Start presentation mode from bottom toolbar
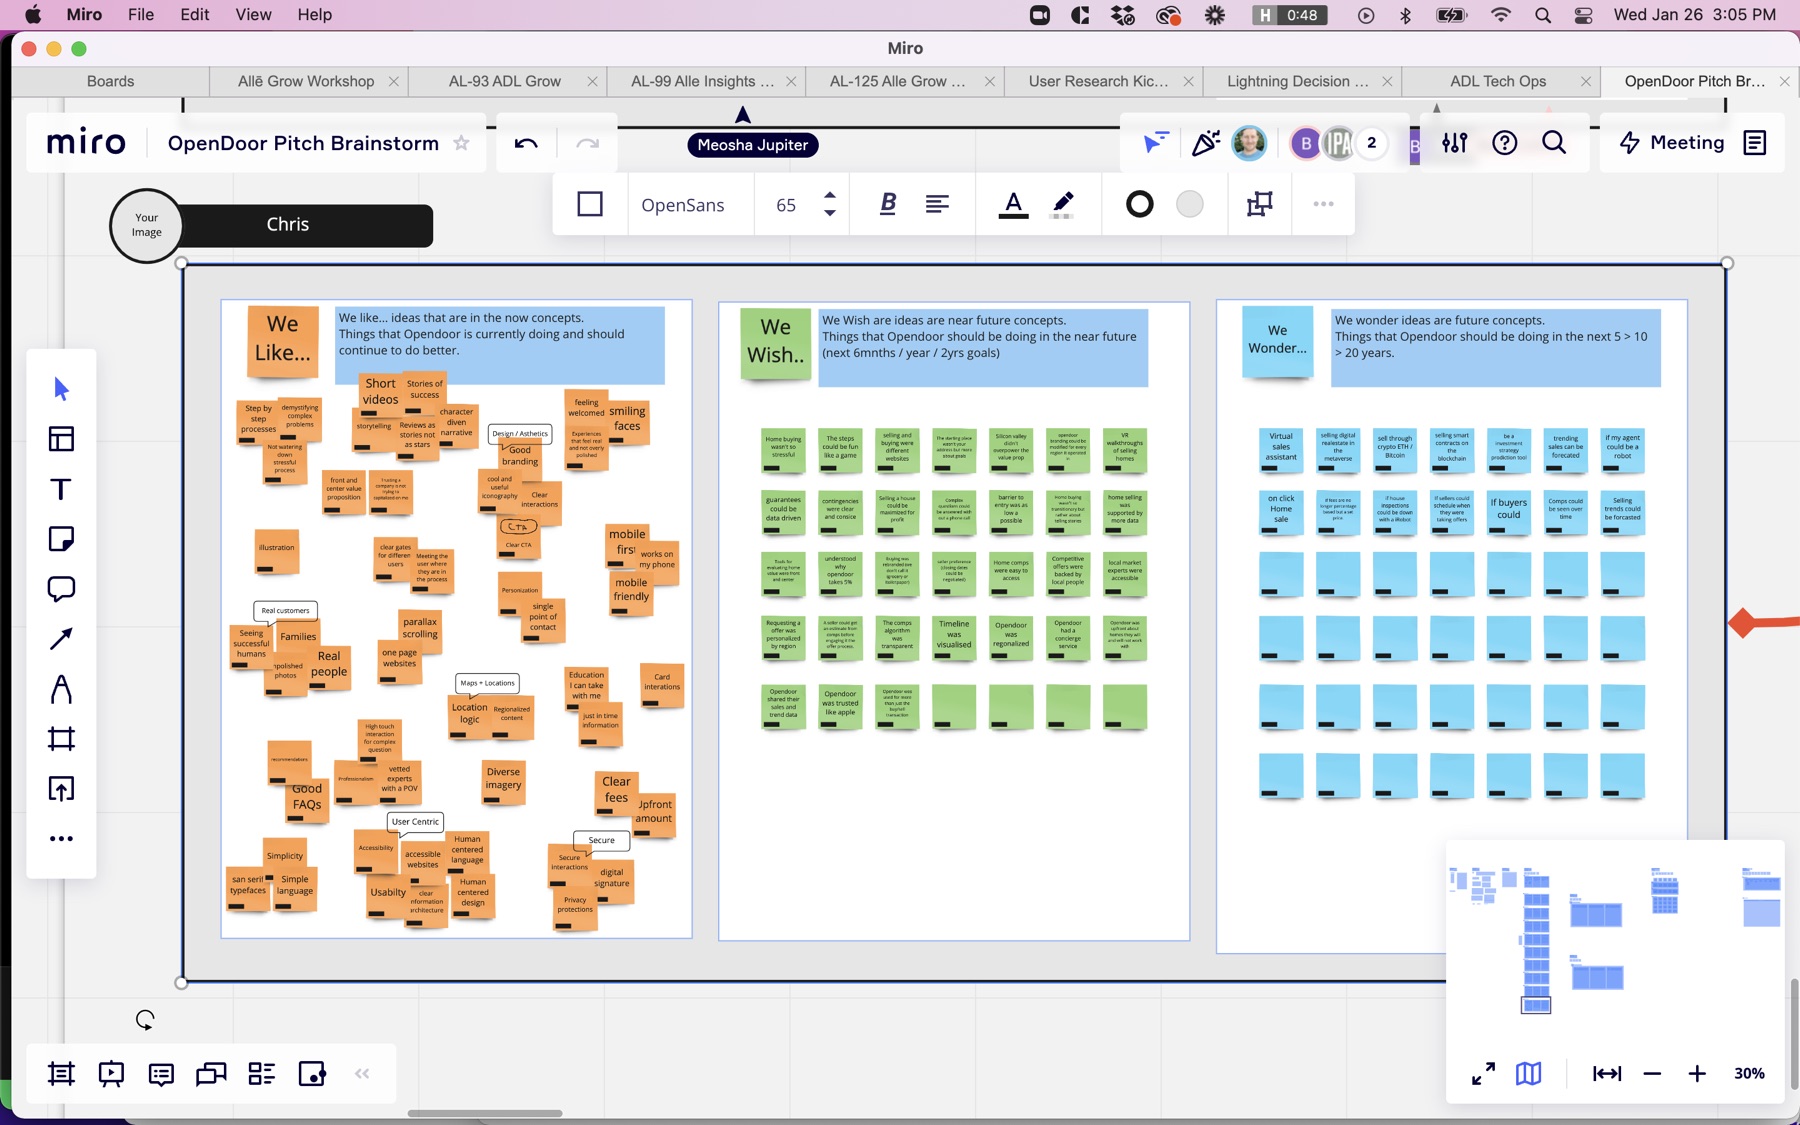Image resolution: width=1800 pixels, height=1125 pixels. (111, 1074)
